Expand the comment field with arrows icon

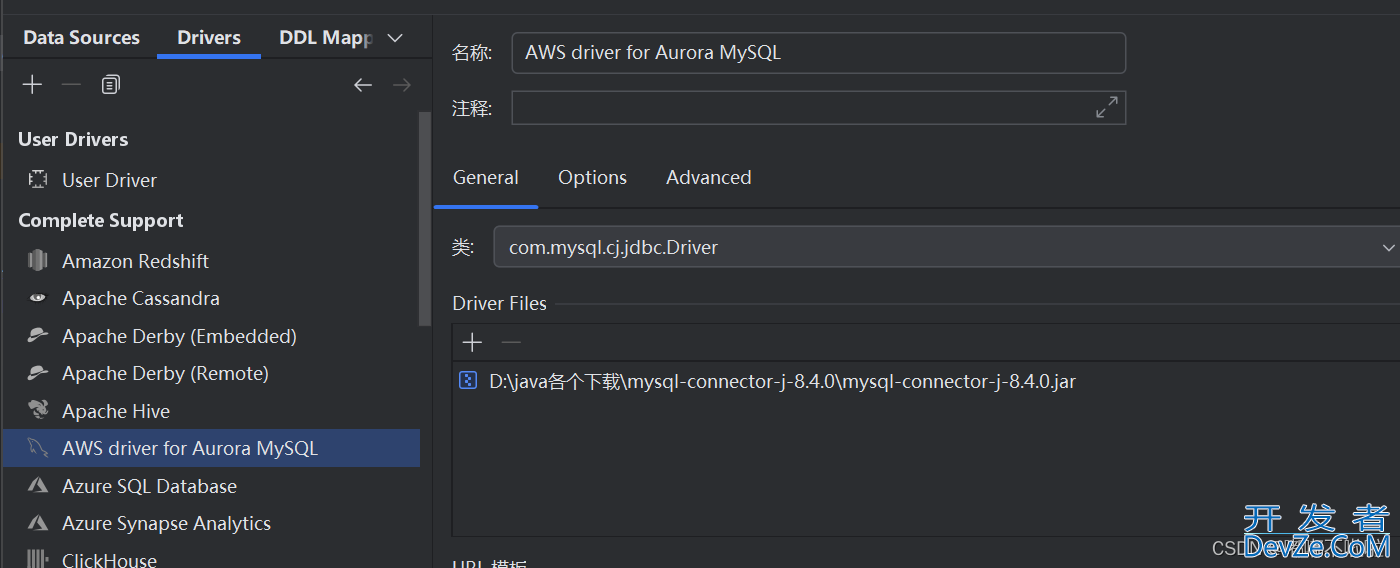pos(1107,108)
